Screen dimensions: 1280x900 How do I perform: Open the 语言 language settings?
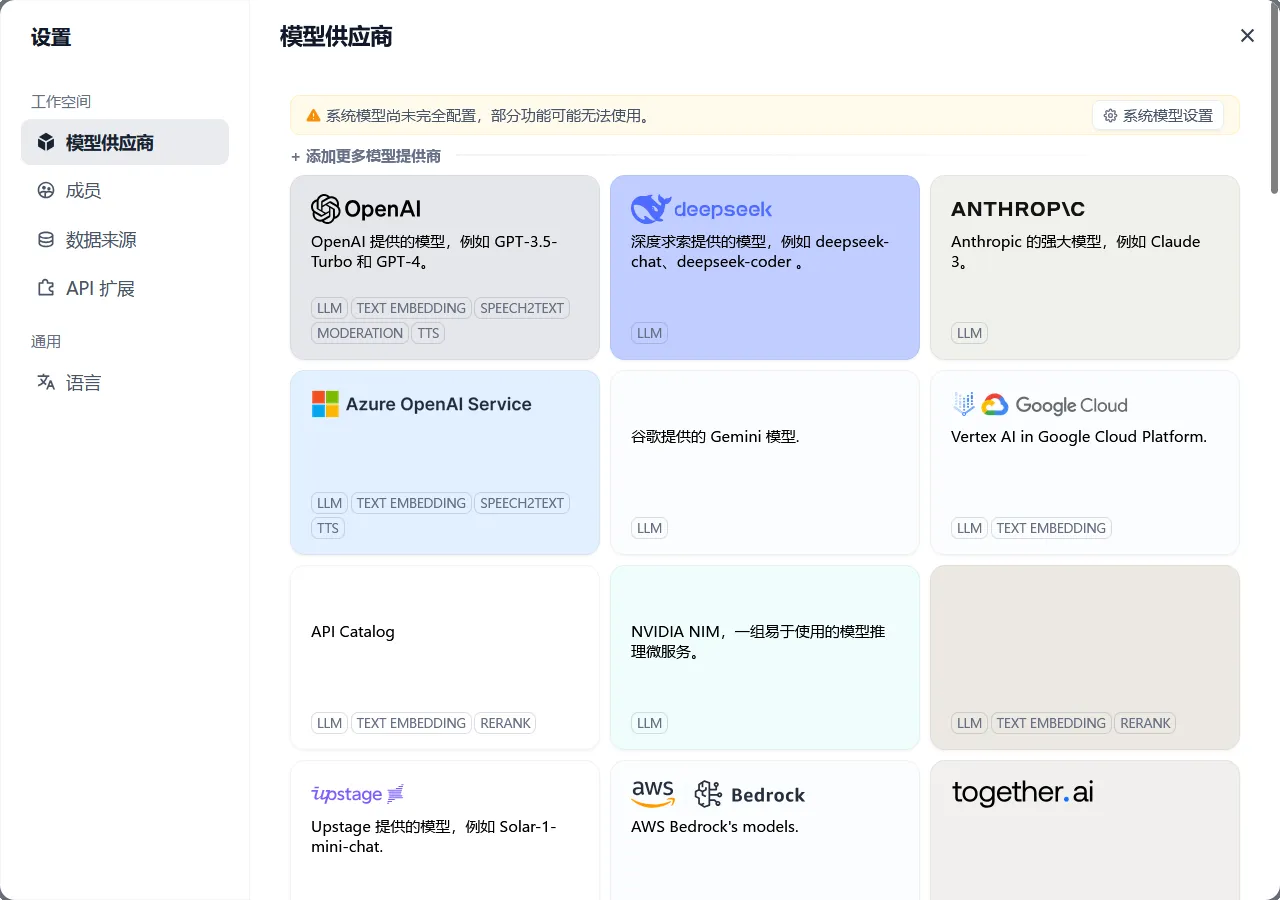pos(125,382)
